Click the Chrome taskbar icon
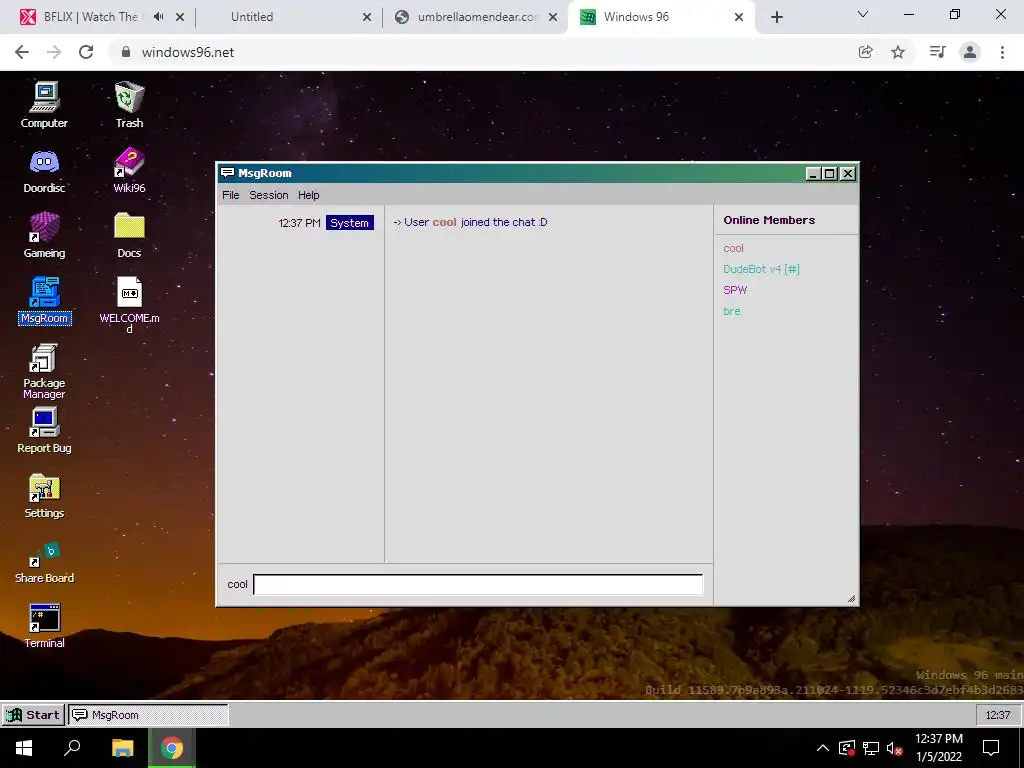This screenshot has height=768, width=1024. point(172,748)
